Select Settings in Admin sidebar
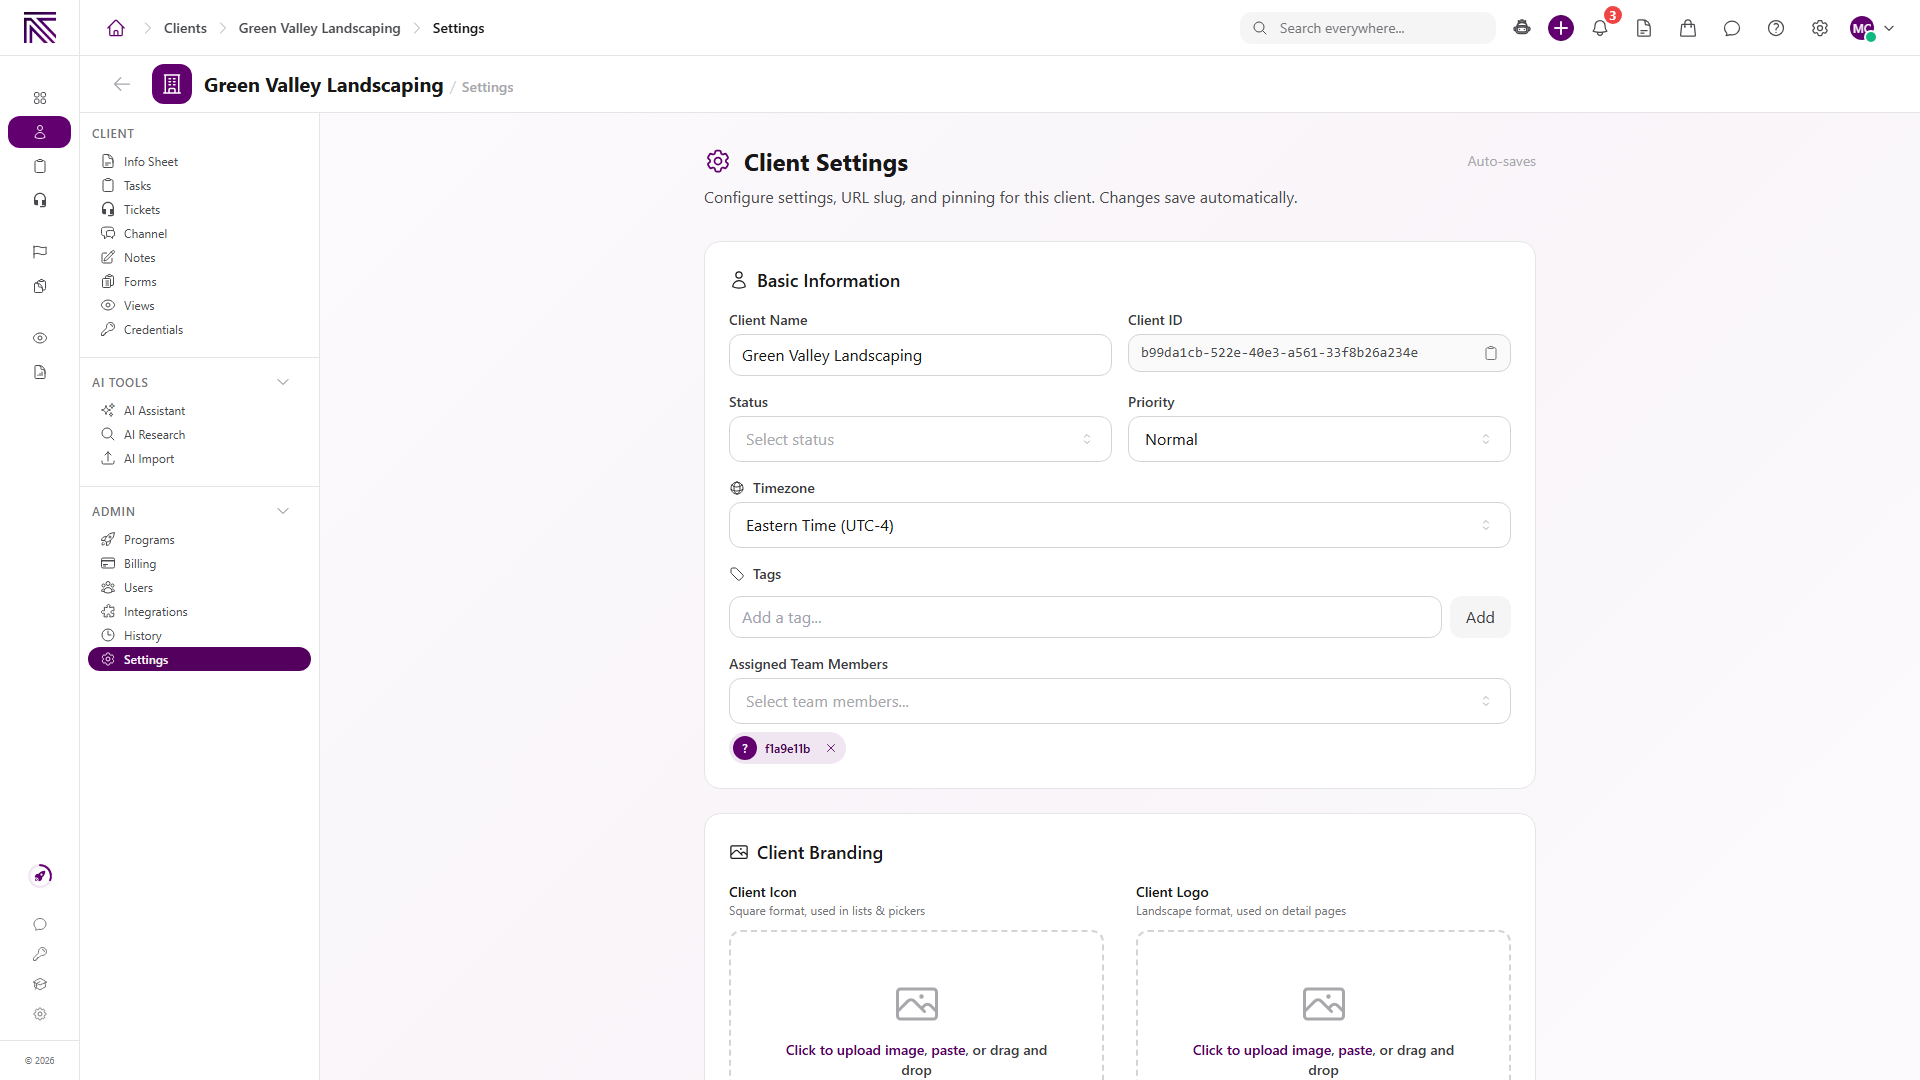Image resolution: width=1920 pixels, height=1080 pixels. (200, 659)
